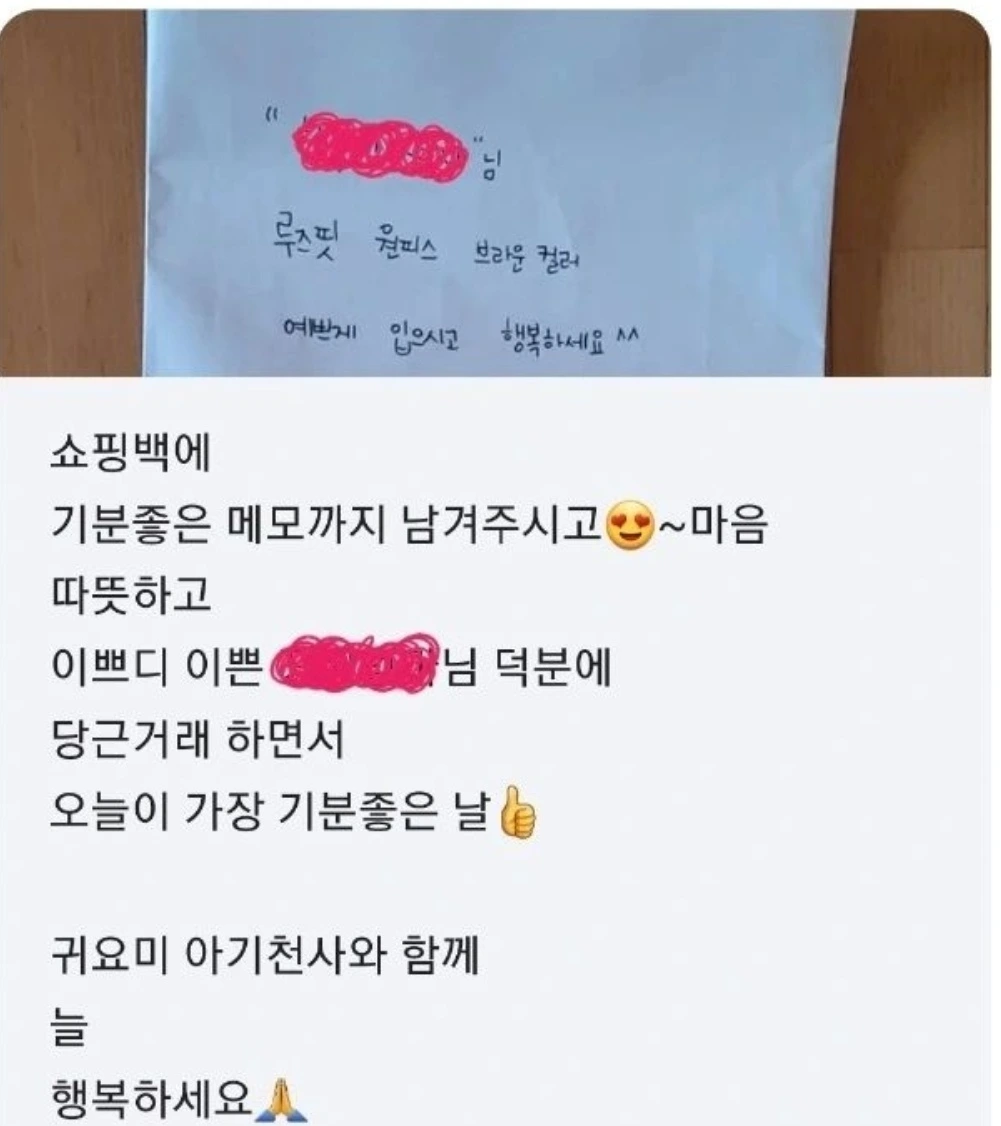Click the words 님 덕분에

pos(528,668)
